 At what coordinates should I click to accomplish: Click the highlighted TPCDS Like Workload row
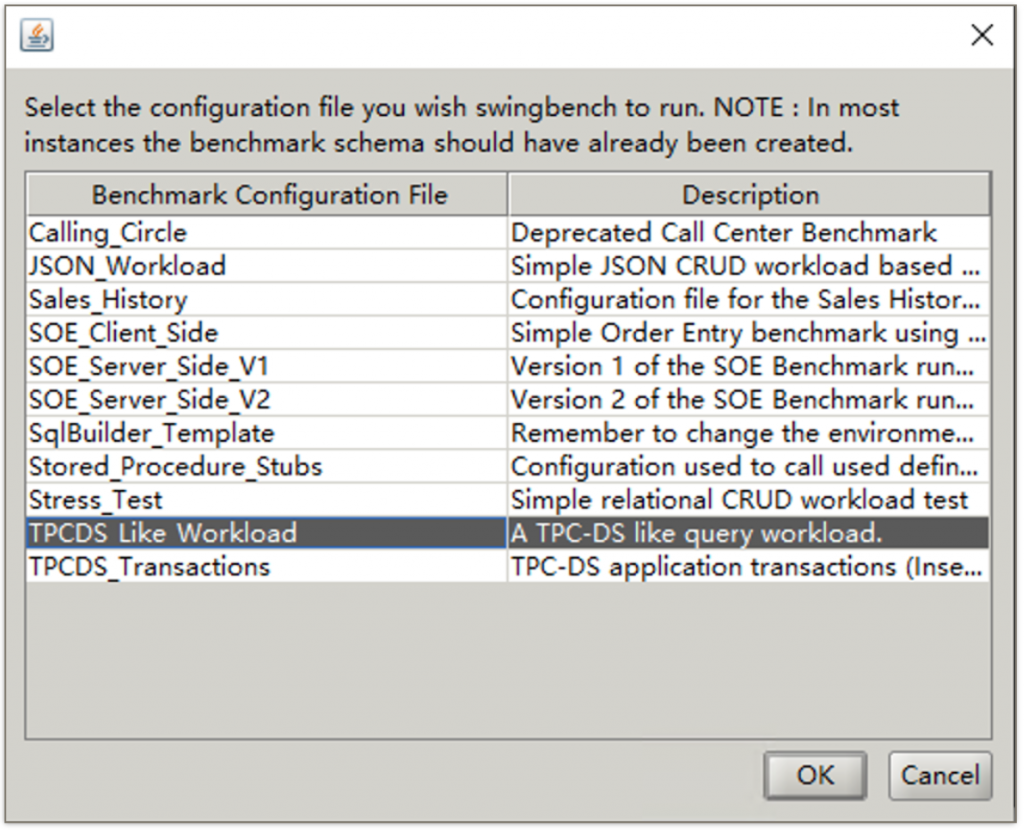163,533
